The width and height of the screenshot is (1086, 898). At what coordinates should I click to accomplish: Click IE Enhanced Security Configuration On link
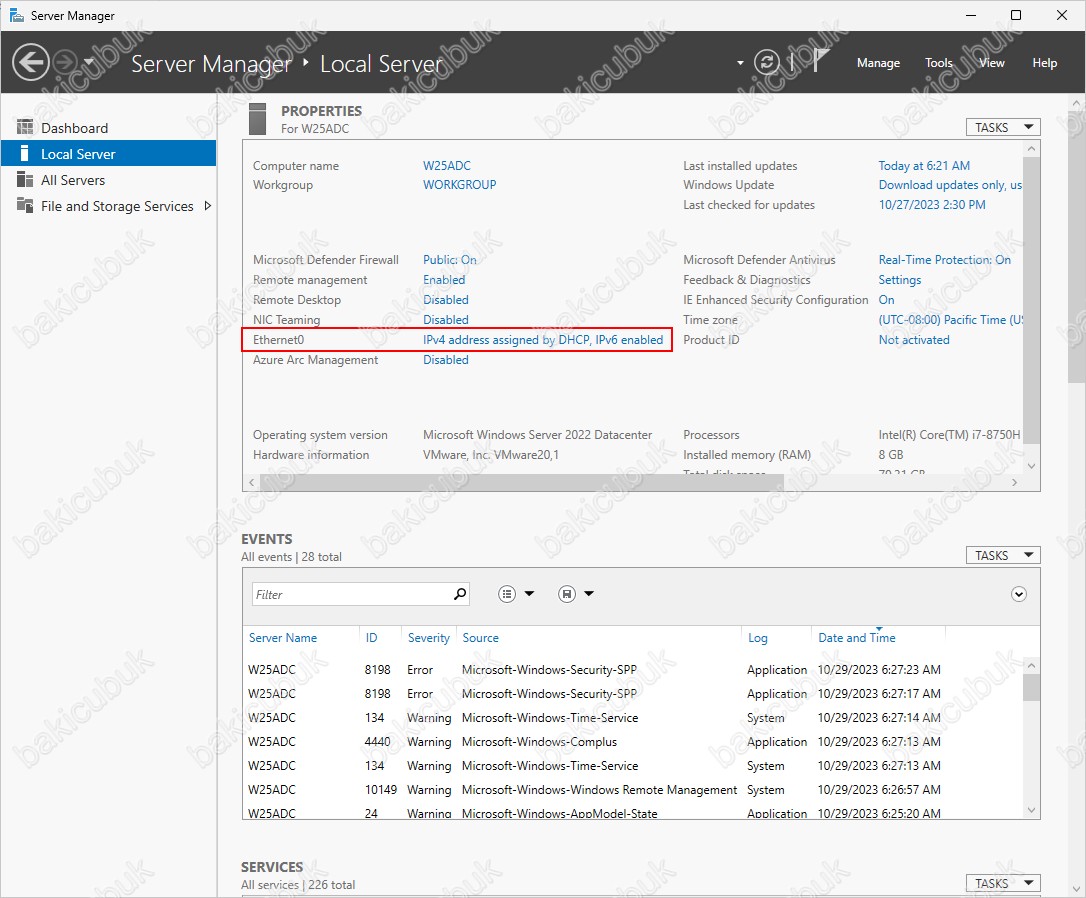[887, 300]
